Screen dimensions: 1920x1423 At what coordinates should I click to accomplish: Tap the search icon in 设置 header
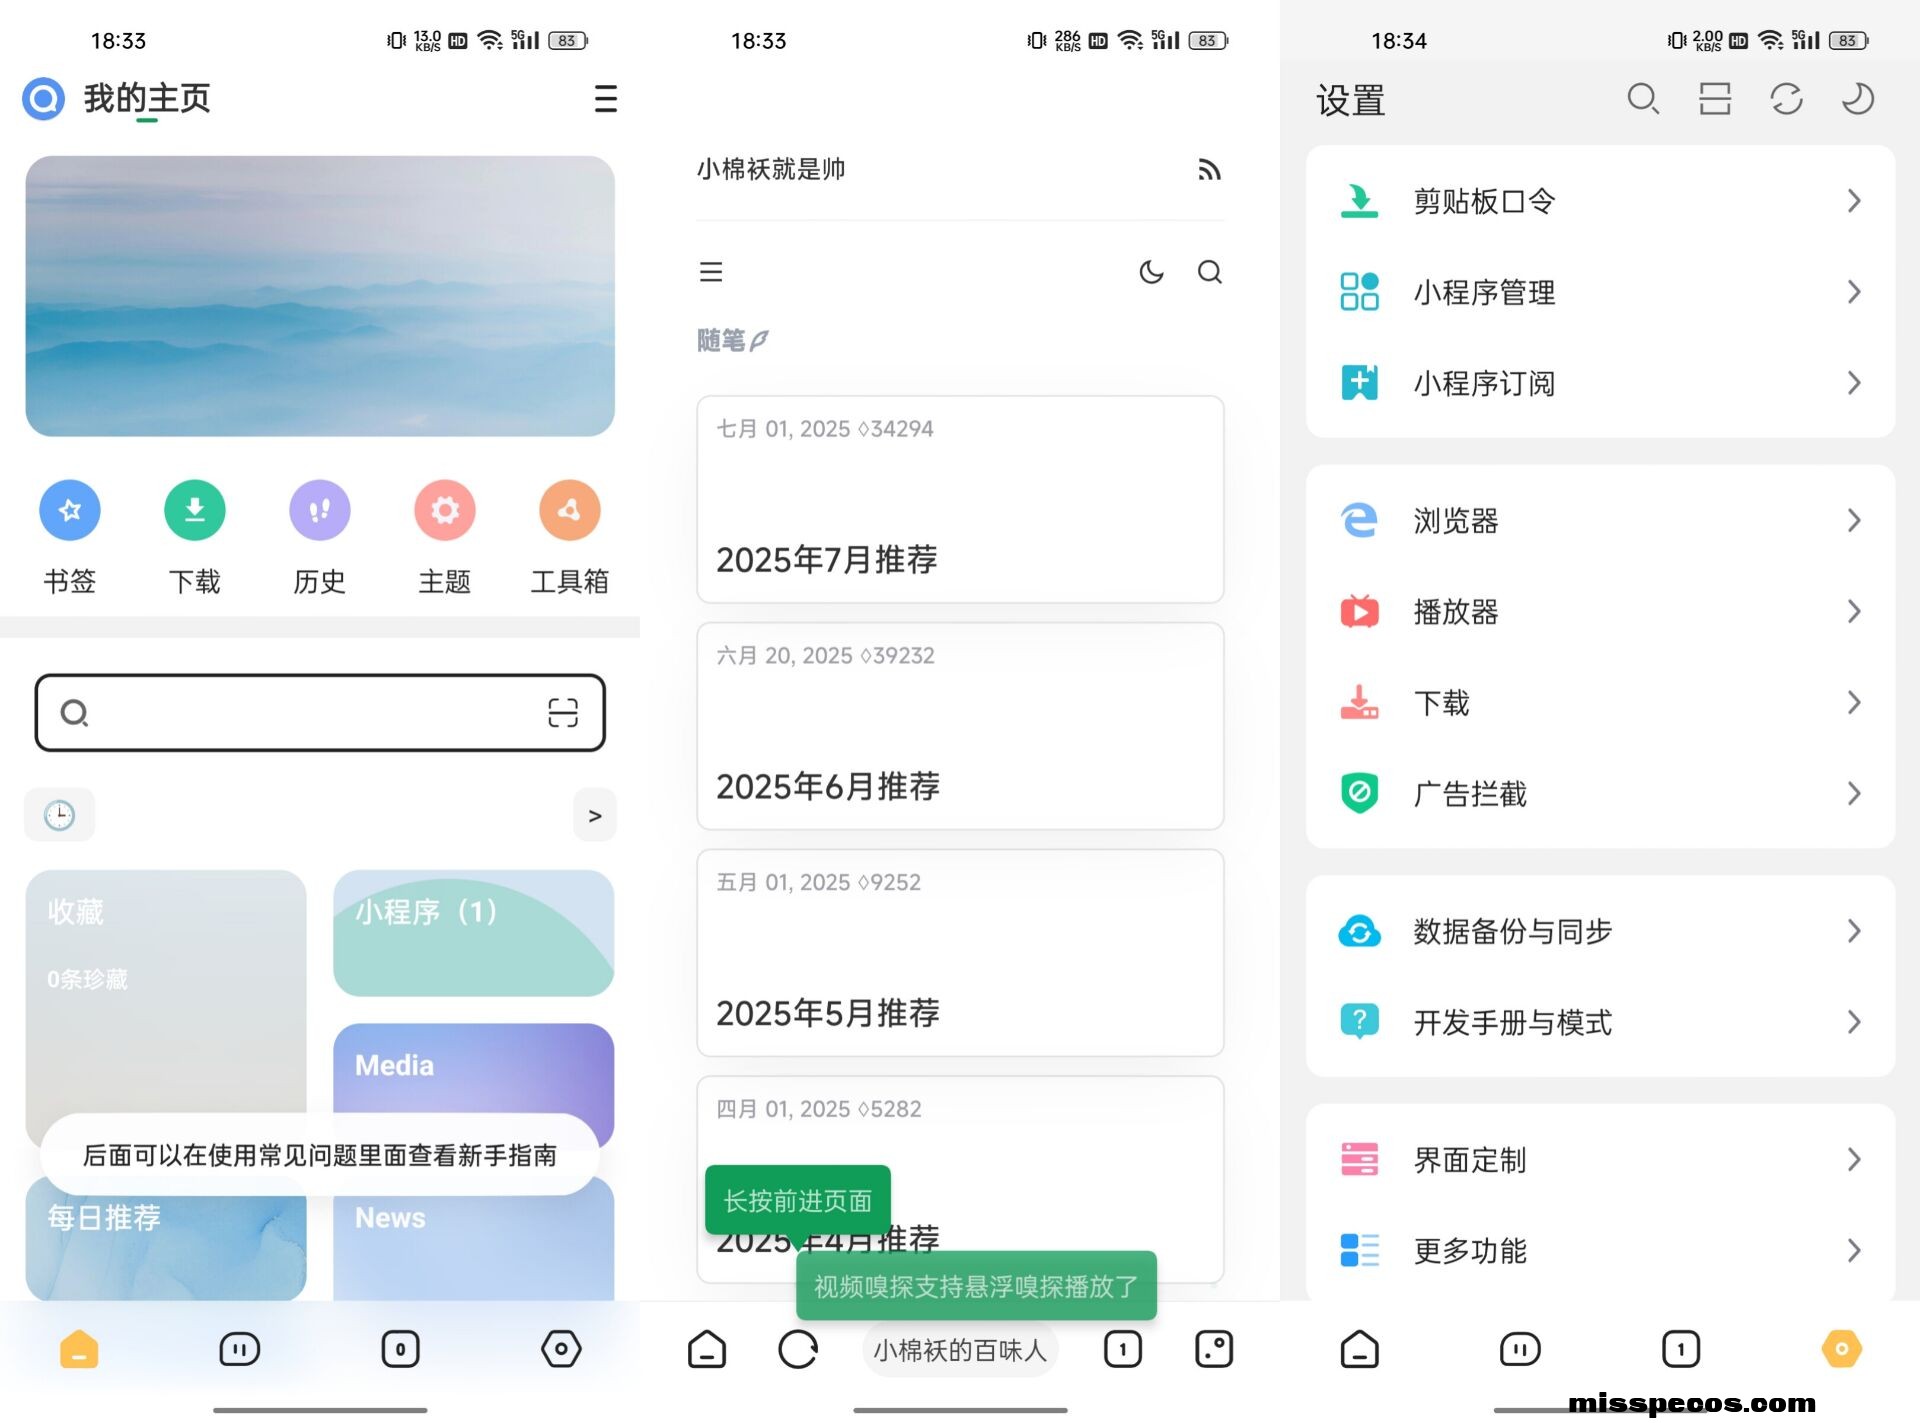point(1643,99)
